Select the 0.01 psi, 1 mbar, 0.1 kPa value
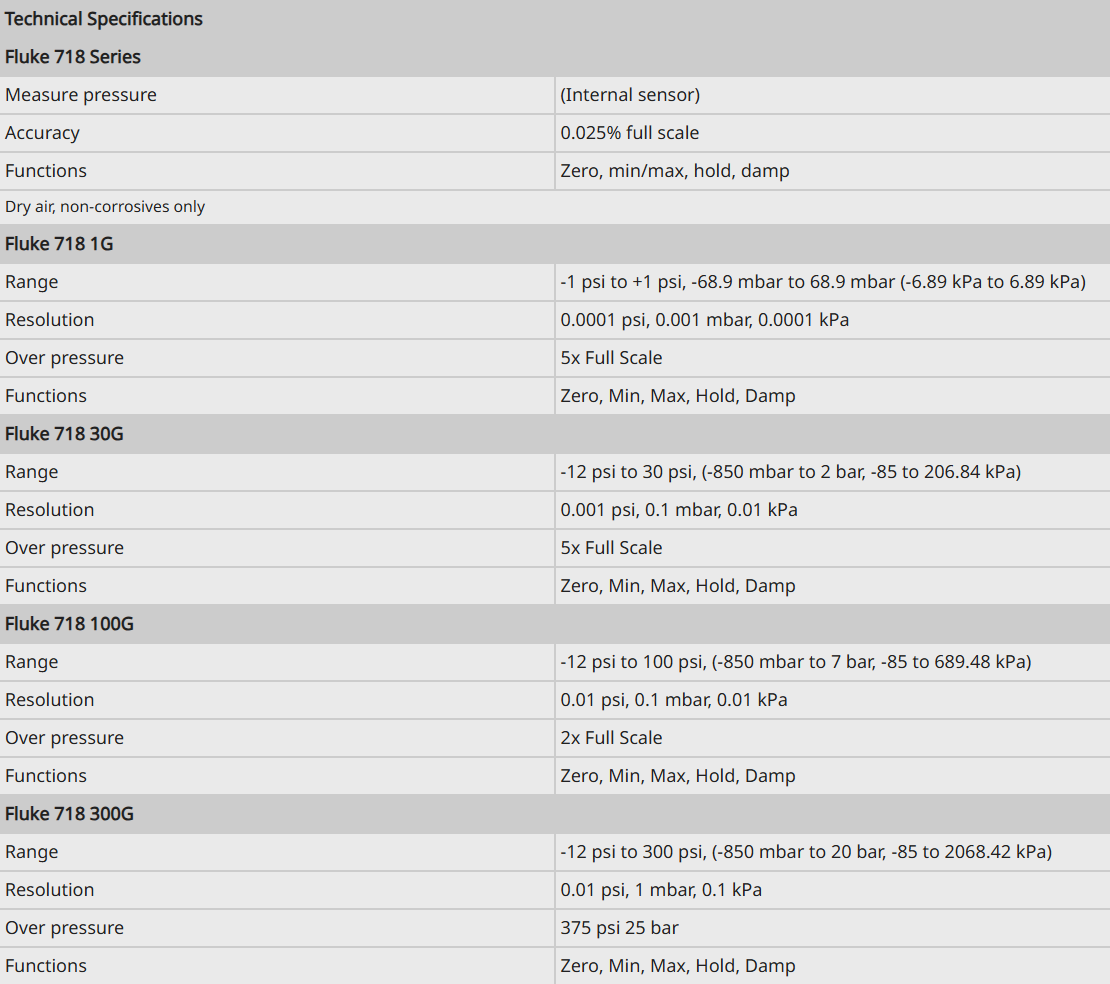 [660, 890]
